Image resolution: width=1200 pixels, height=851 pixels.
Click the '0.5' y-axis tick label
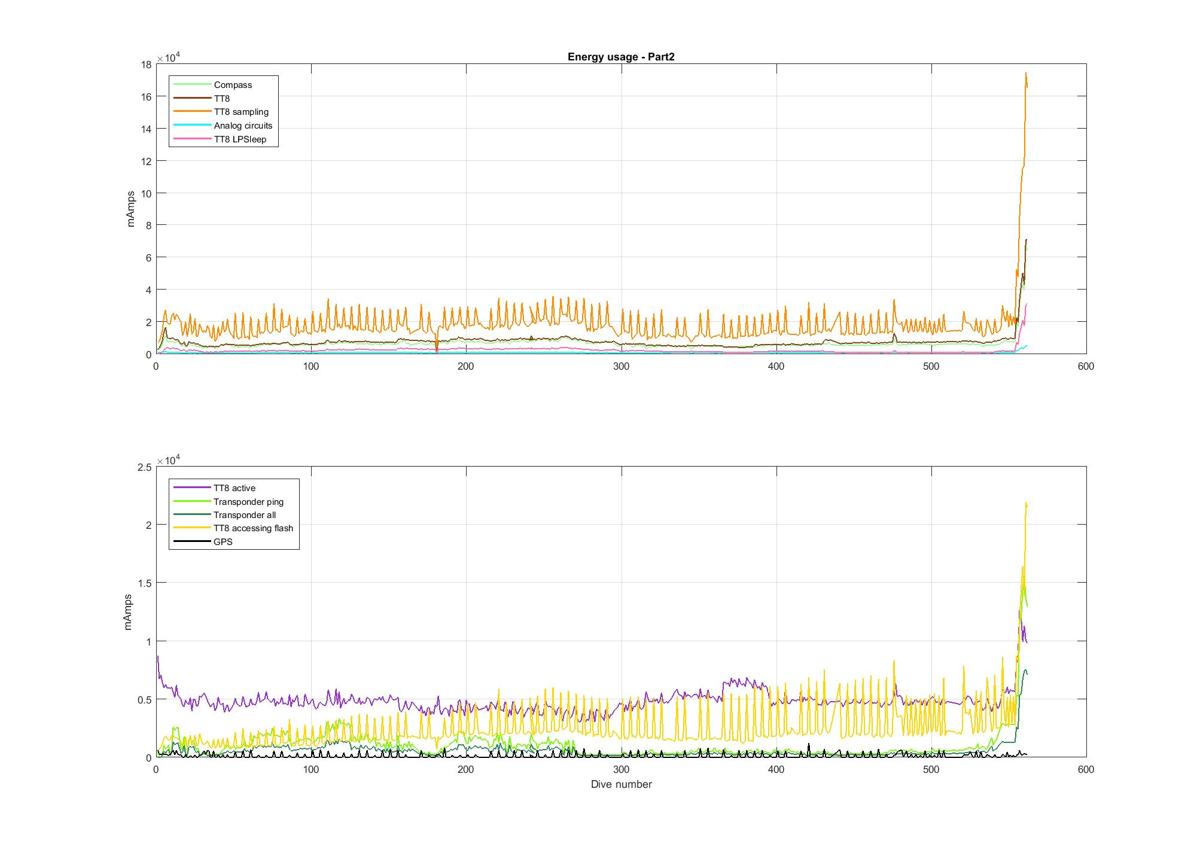pyautogui.click(x=144, y=699)
